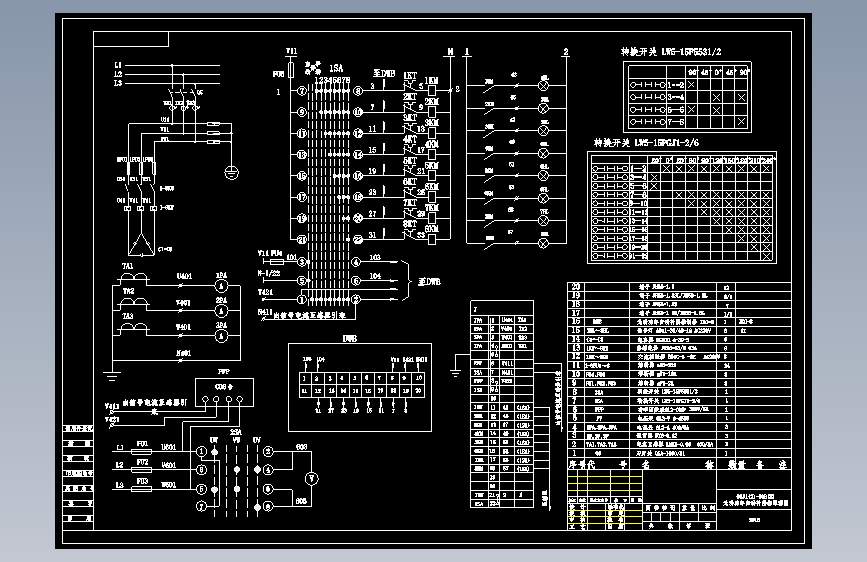The image size is (867, 562).
Task: Click the L1 line label at the top busbars
Action: [x=118, y=65]
